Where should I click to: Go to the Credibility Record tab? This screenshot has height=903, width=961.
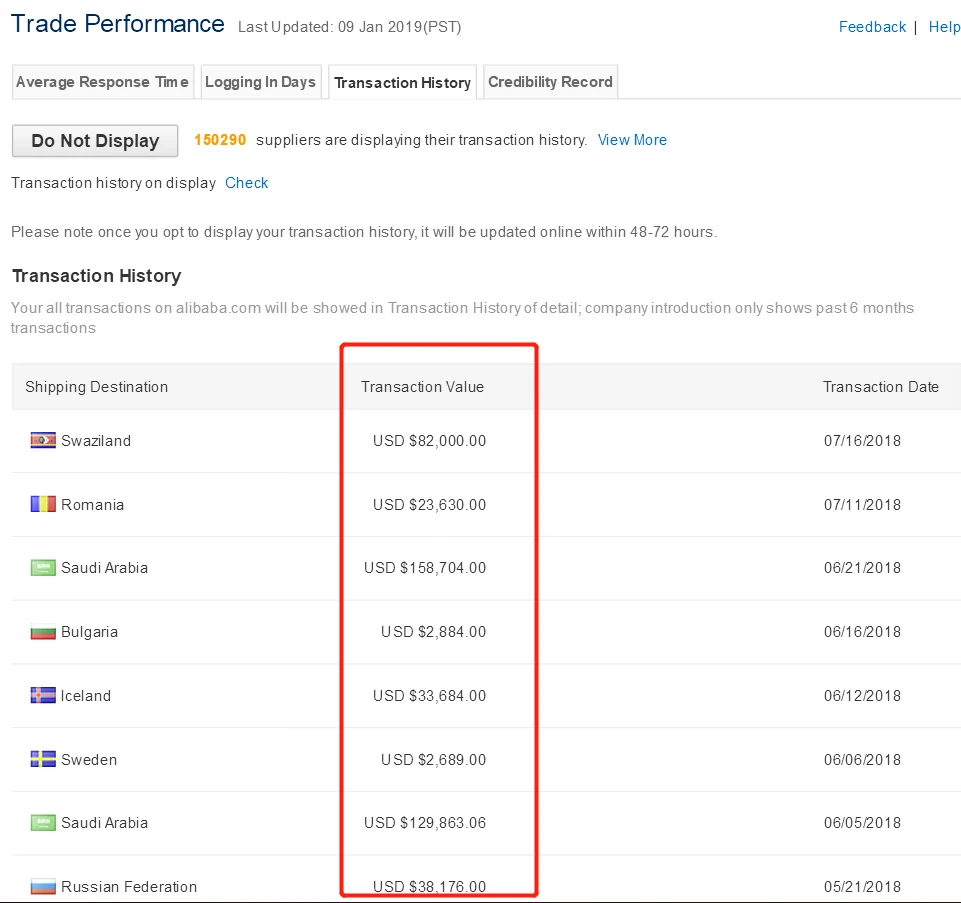coord(550,82)
